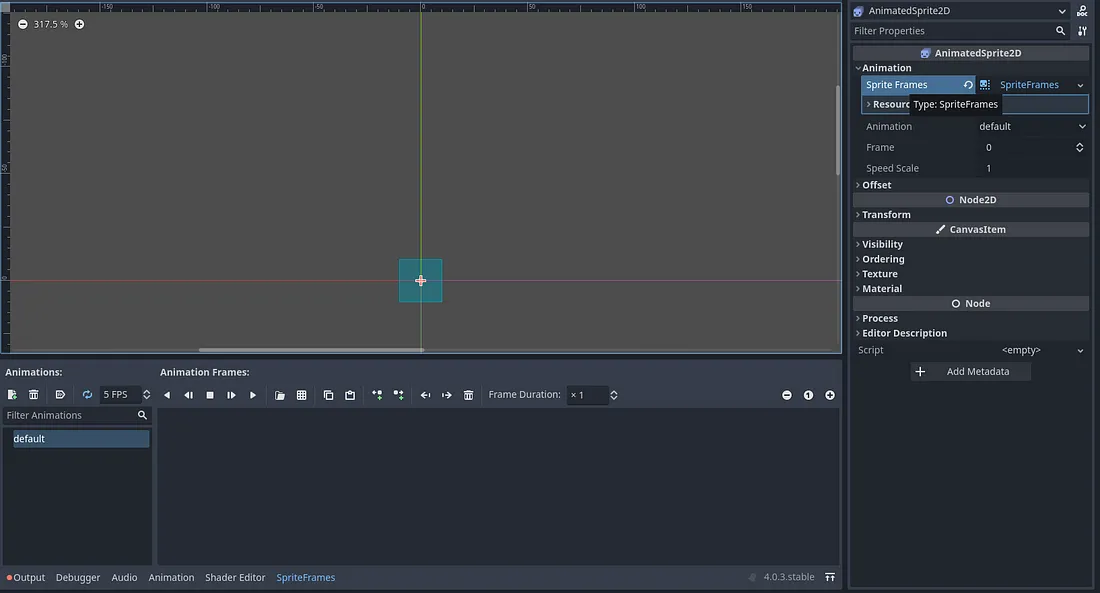
Task: Click the Filter Animations search box
Action: point(77,415)
